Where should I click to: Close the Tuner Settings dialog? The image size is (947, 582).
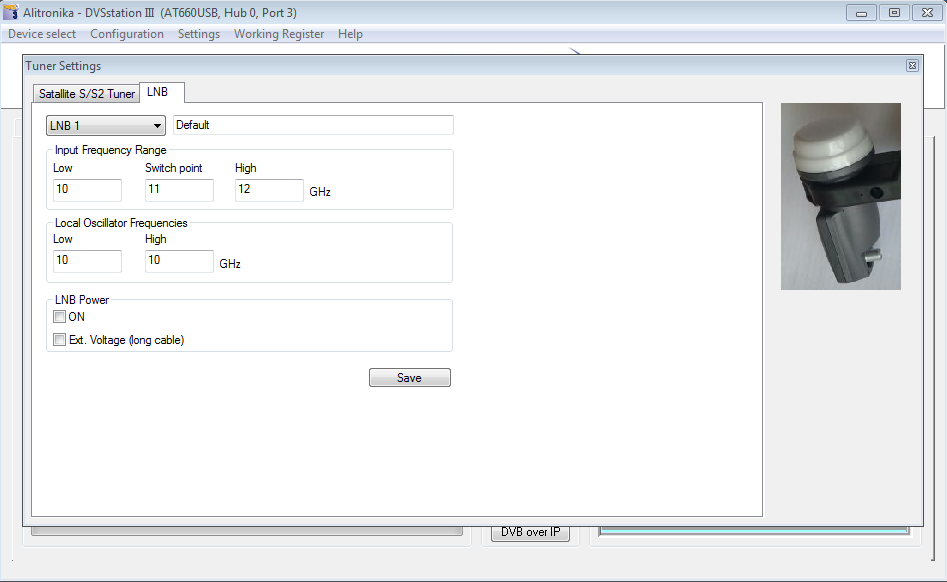coord(912,66)
